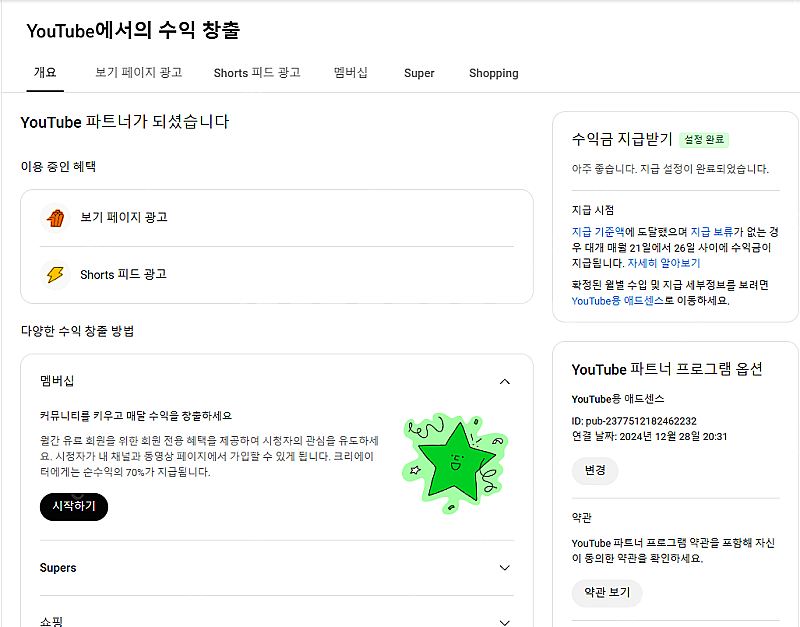
Task: Click the 다양한 수익 창출 방법 heading
Action: (x=78, y=331)
